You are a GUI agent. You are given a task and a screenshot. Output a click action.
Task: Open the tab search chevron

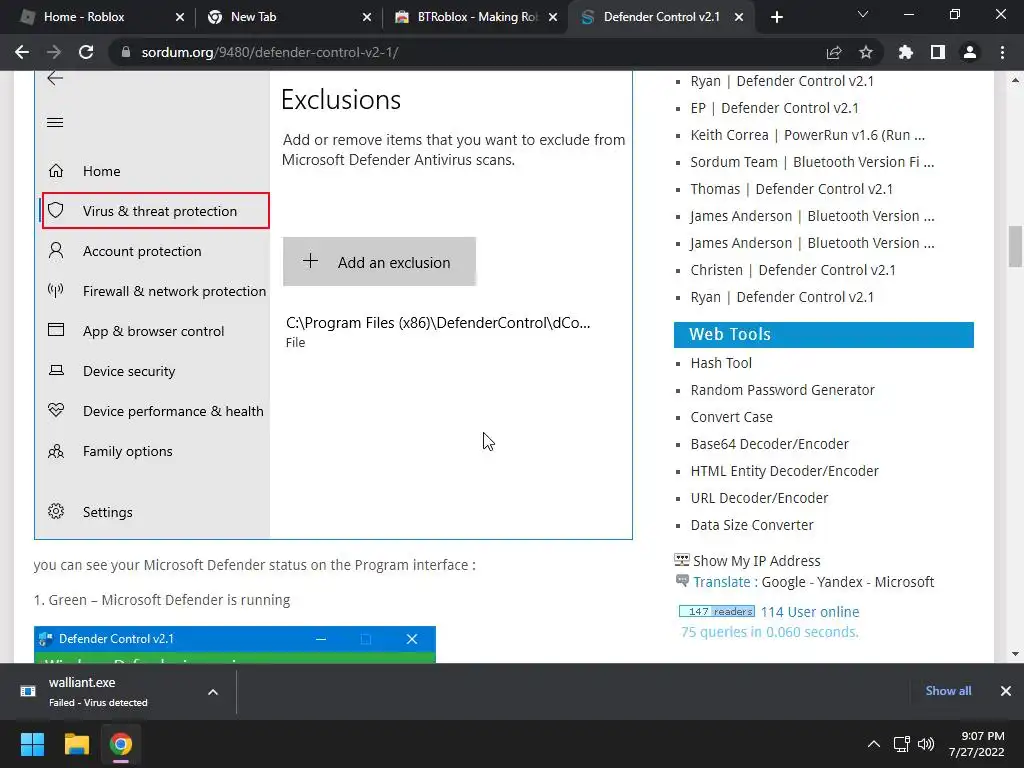pos(863,14)
